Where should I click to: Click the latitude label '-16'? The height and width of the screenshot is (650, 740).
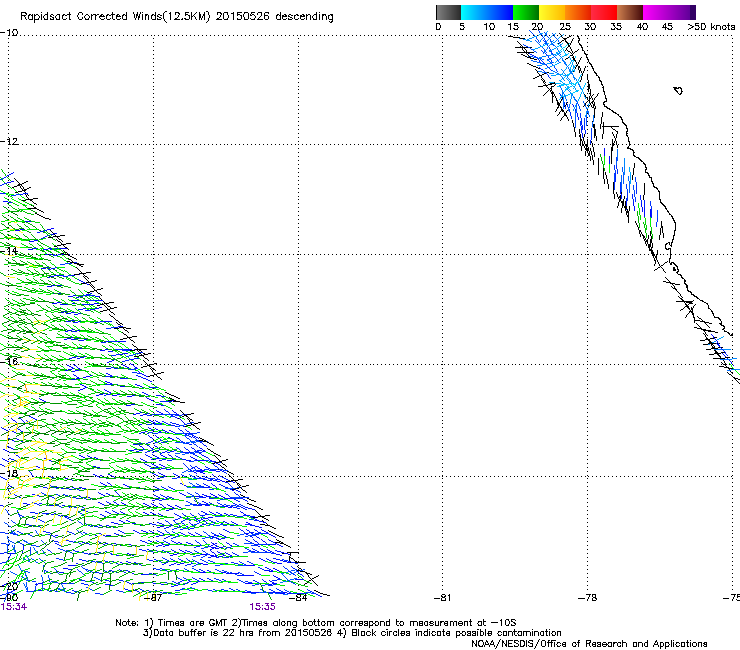[x=9, y=362]
